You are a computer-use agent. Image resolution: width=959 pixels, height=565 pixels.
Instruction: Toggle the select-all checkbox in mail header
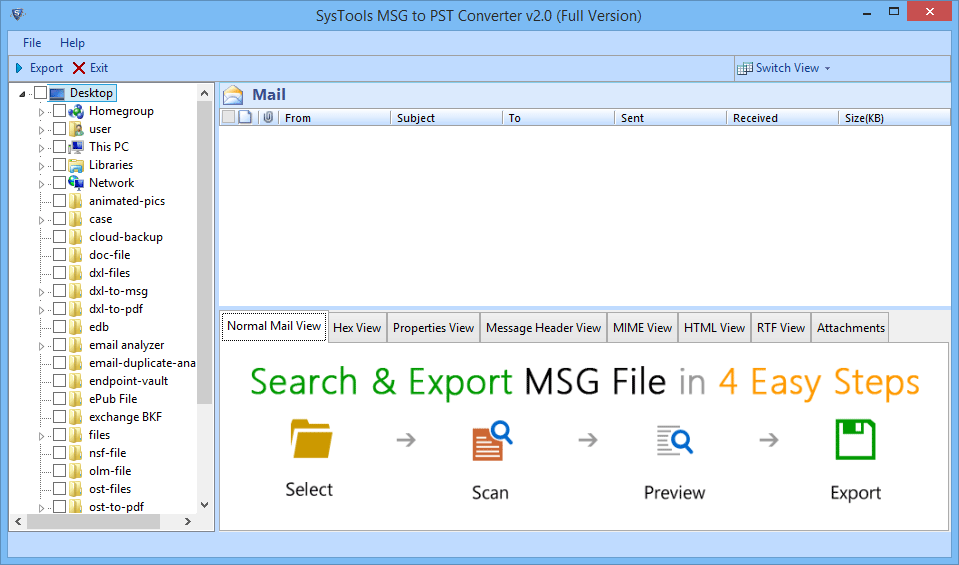tap(228, 117)
